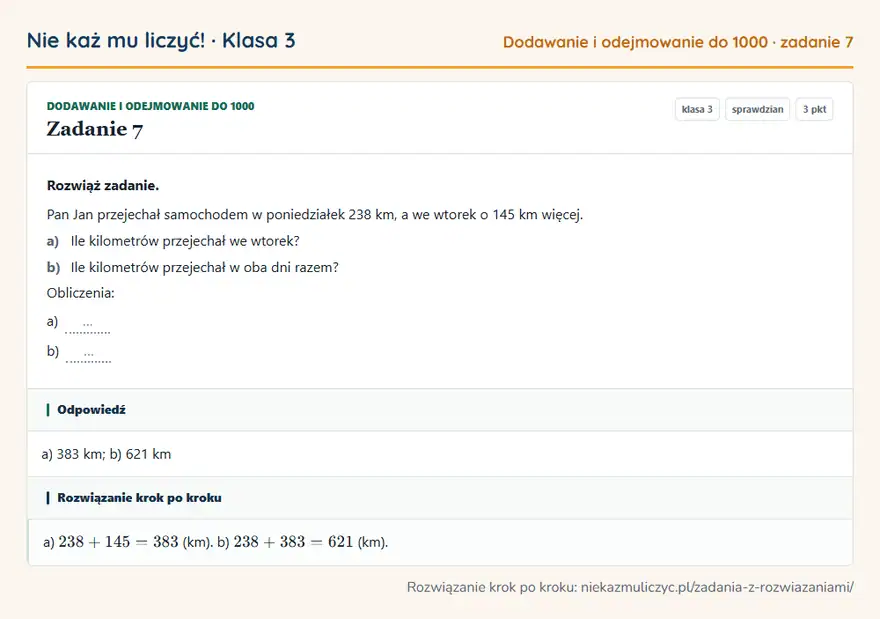Click the answer text 'a) 383 km; b) 621 km'
Viewport: 880px width, 619px height.
(x=106, y=454)
